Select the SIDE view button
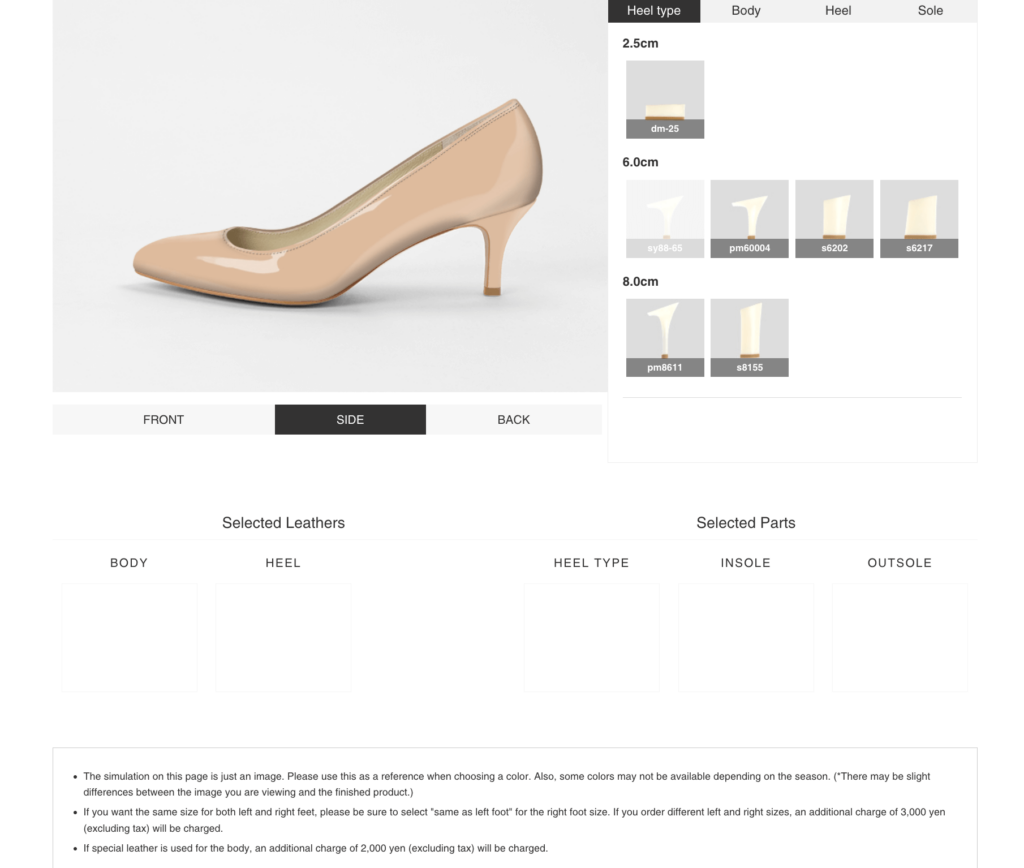The image size is (1024, 868). click(x=350, y=420)
